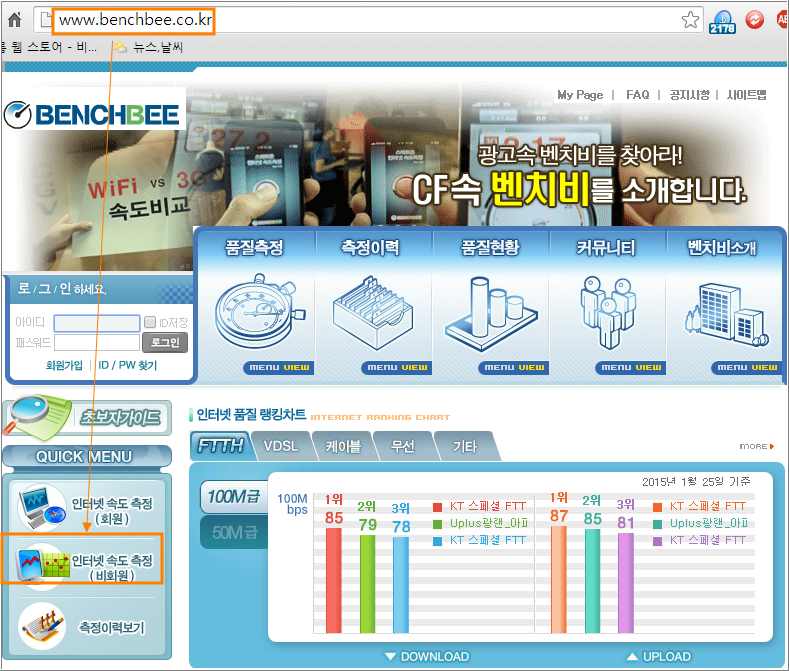Switch to the 케이블 tab
This screenshot has height=671, width=789.
(343, 446)
